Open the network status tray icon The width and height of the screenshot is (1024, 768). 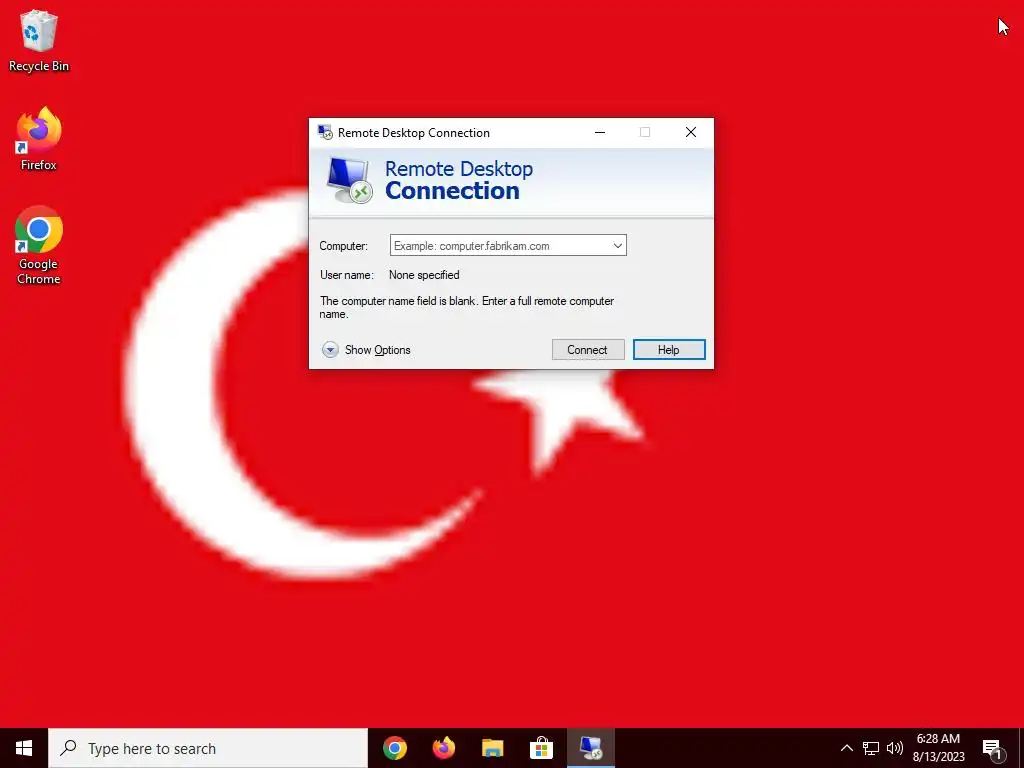(x=871, y=748)
